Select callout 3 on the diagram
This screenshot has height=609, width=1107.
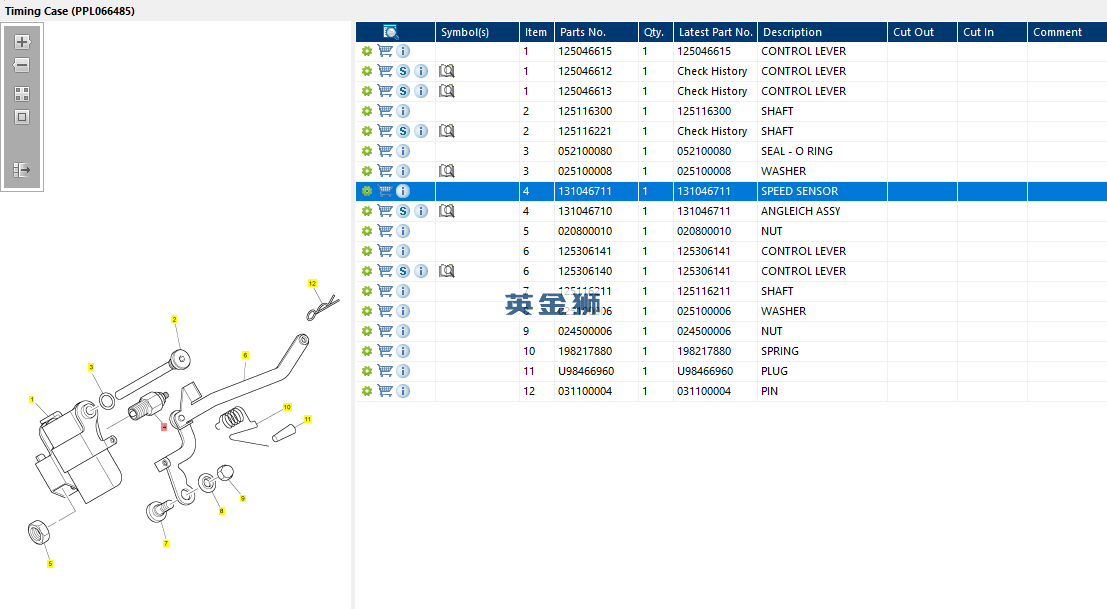(x=91, y=367)
